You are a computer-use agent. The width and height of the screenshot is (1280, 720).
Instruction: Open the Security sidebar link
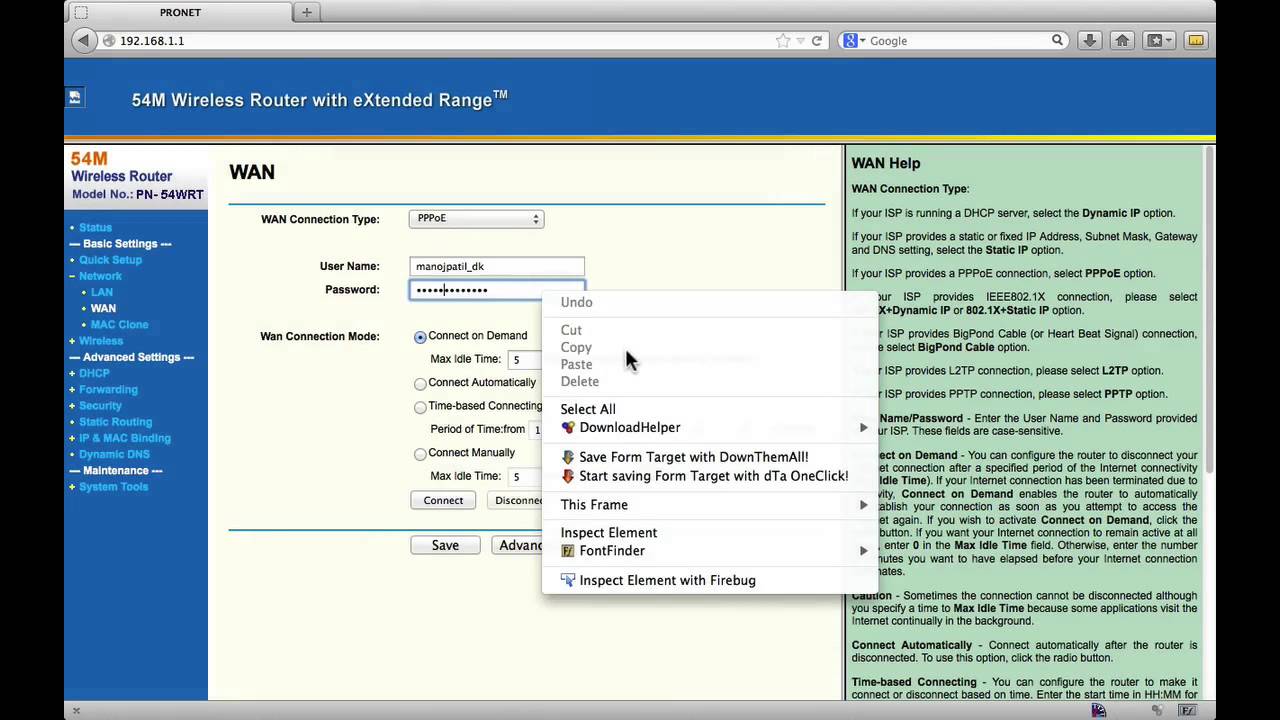[x=100, y=406]
